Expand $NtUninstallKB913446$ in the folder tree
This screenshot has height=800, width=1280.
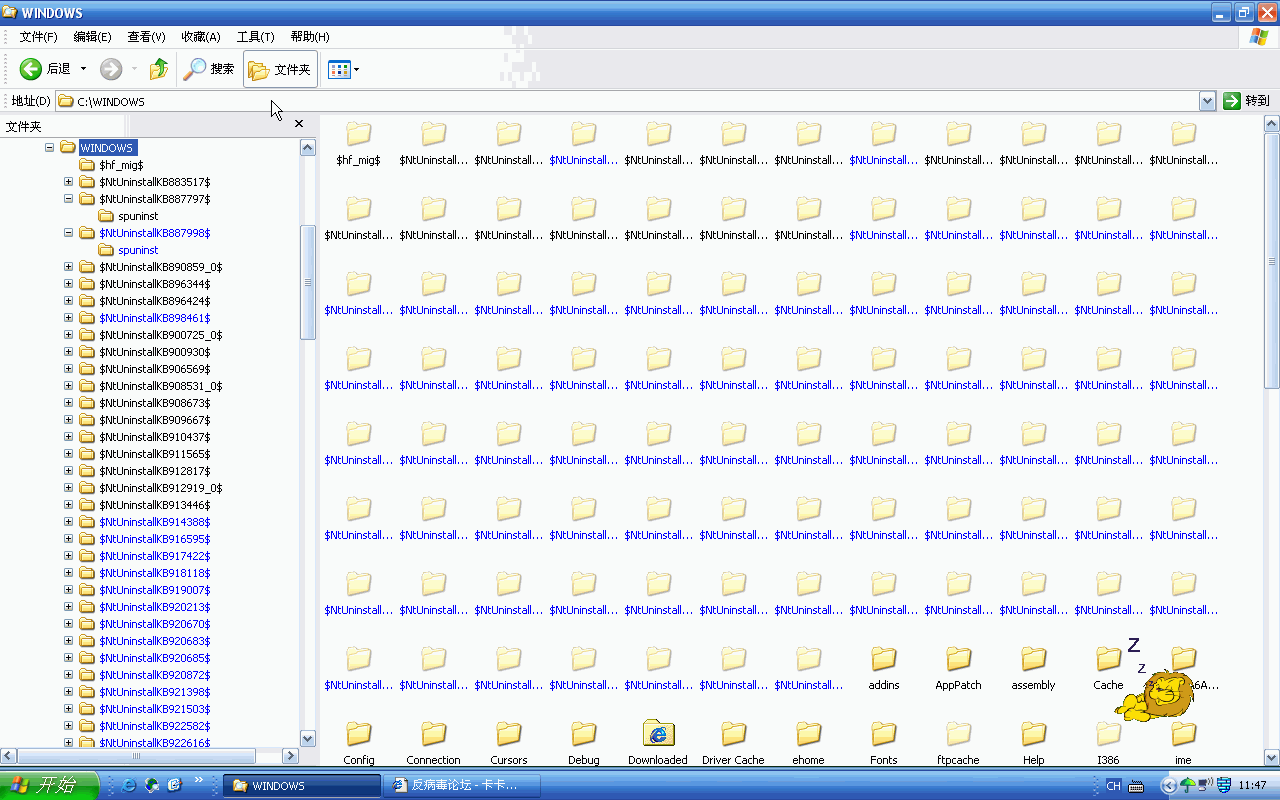coord(68,505)
